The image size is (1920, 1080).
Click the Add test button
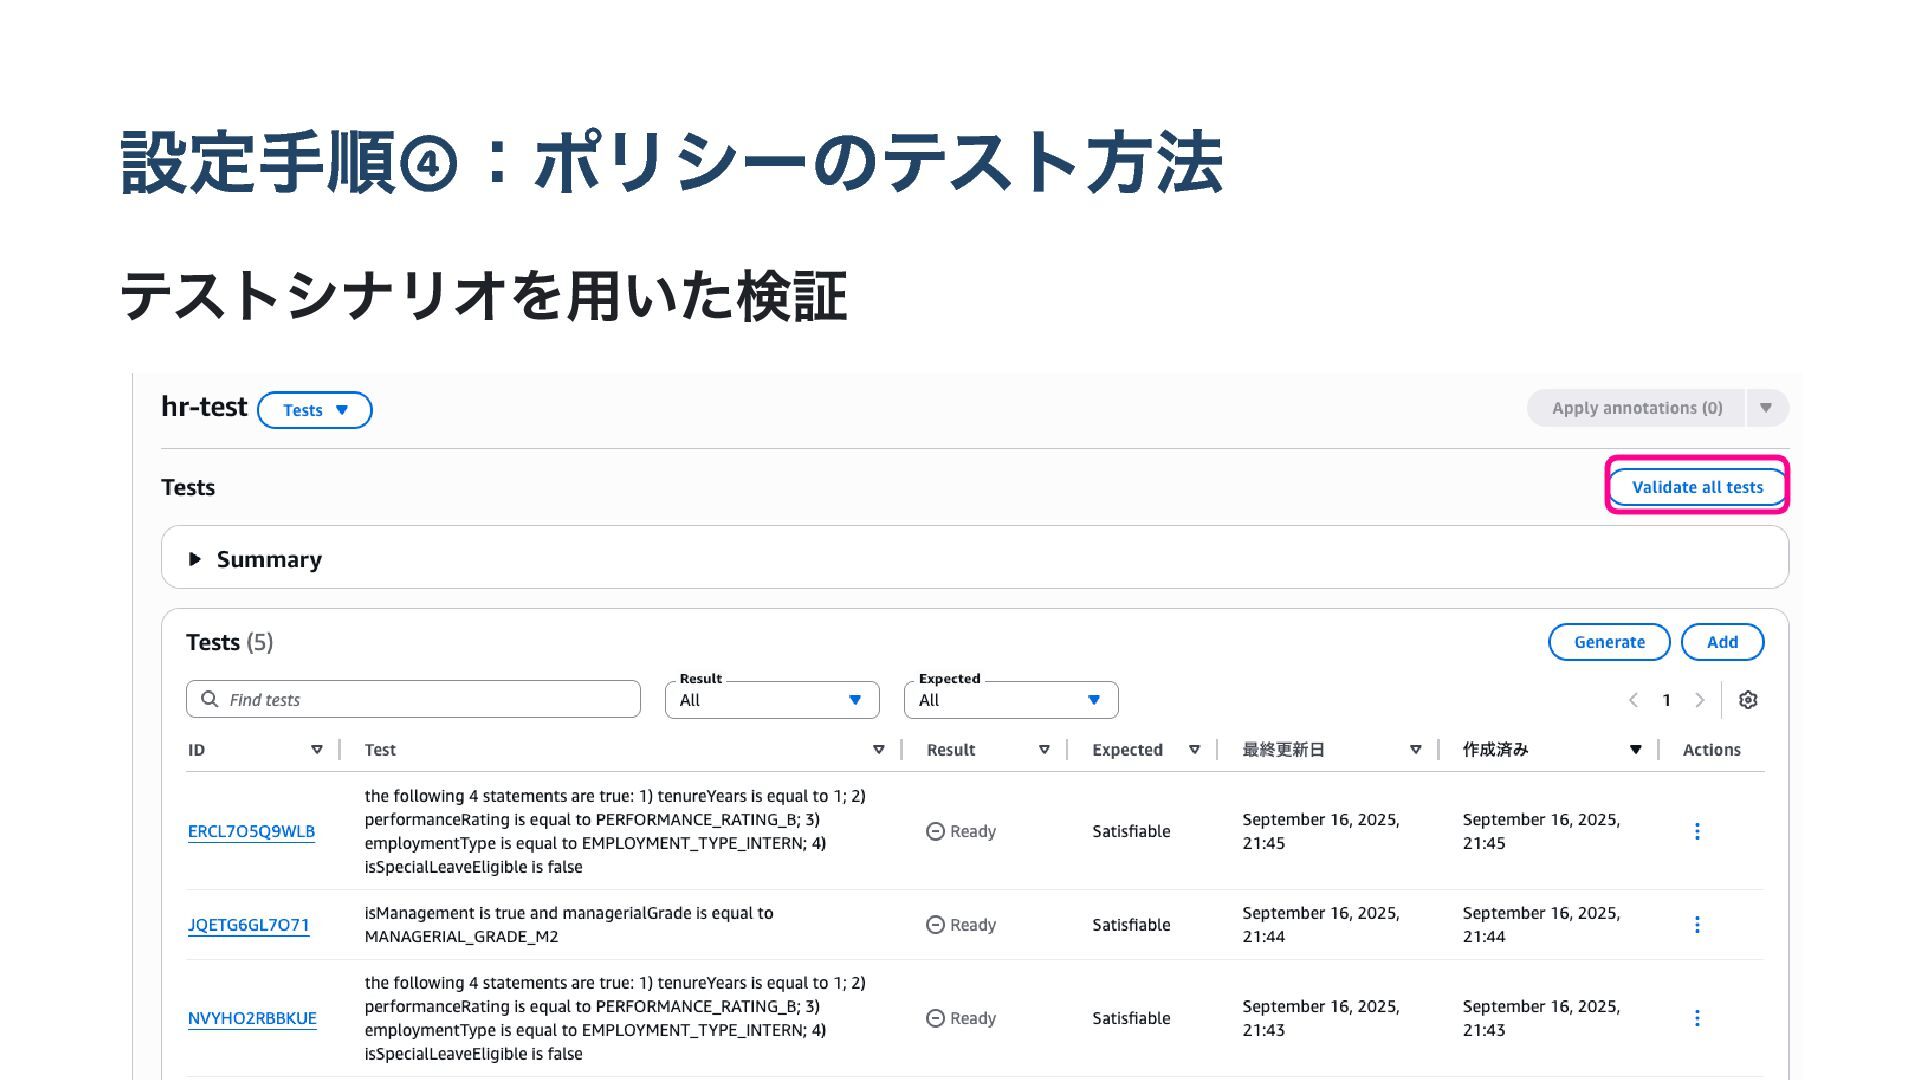pos(1721,642)
